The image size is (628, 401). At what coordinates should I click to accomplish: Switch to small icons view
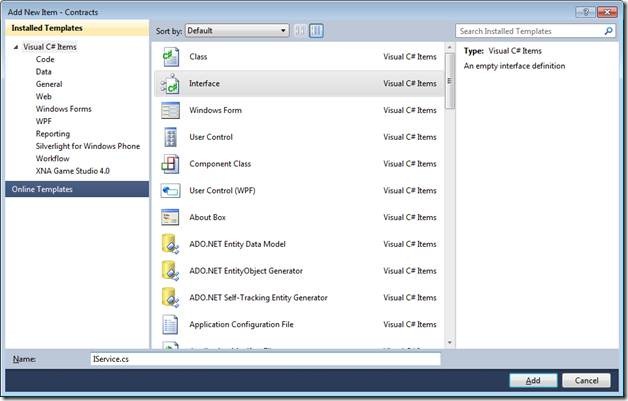(300, 31)
